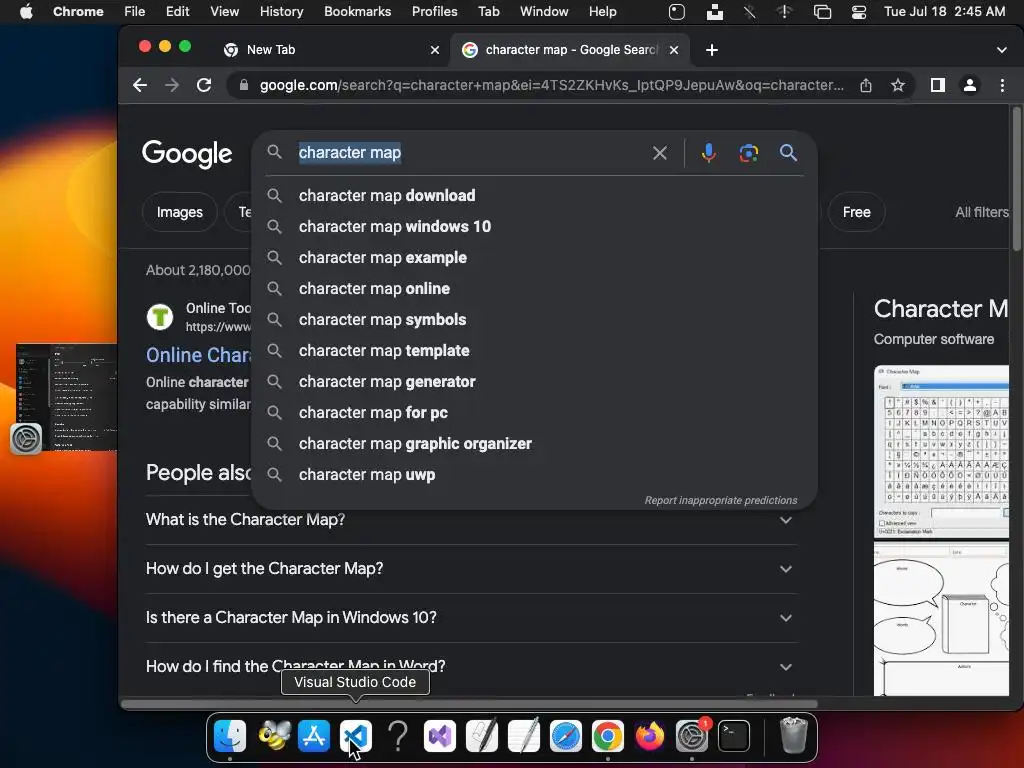The height and width of the screenshot is (768, 1024).
Task: Choose suggestion "character map download"
Action: pyautogui.click(x=534, y=196)
